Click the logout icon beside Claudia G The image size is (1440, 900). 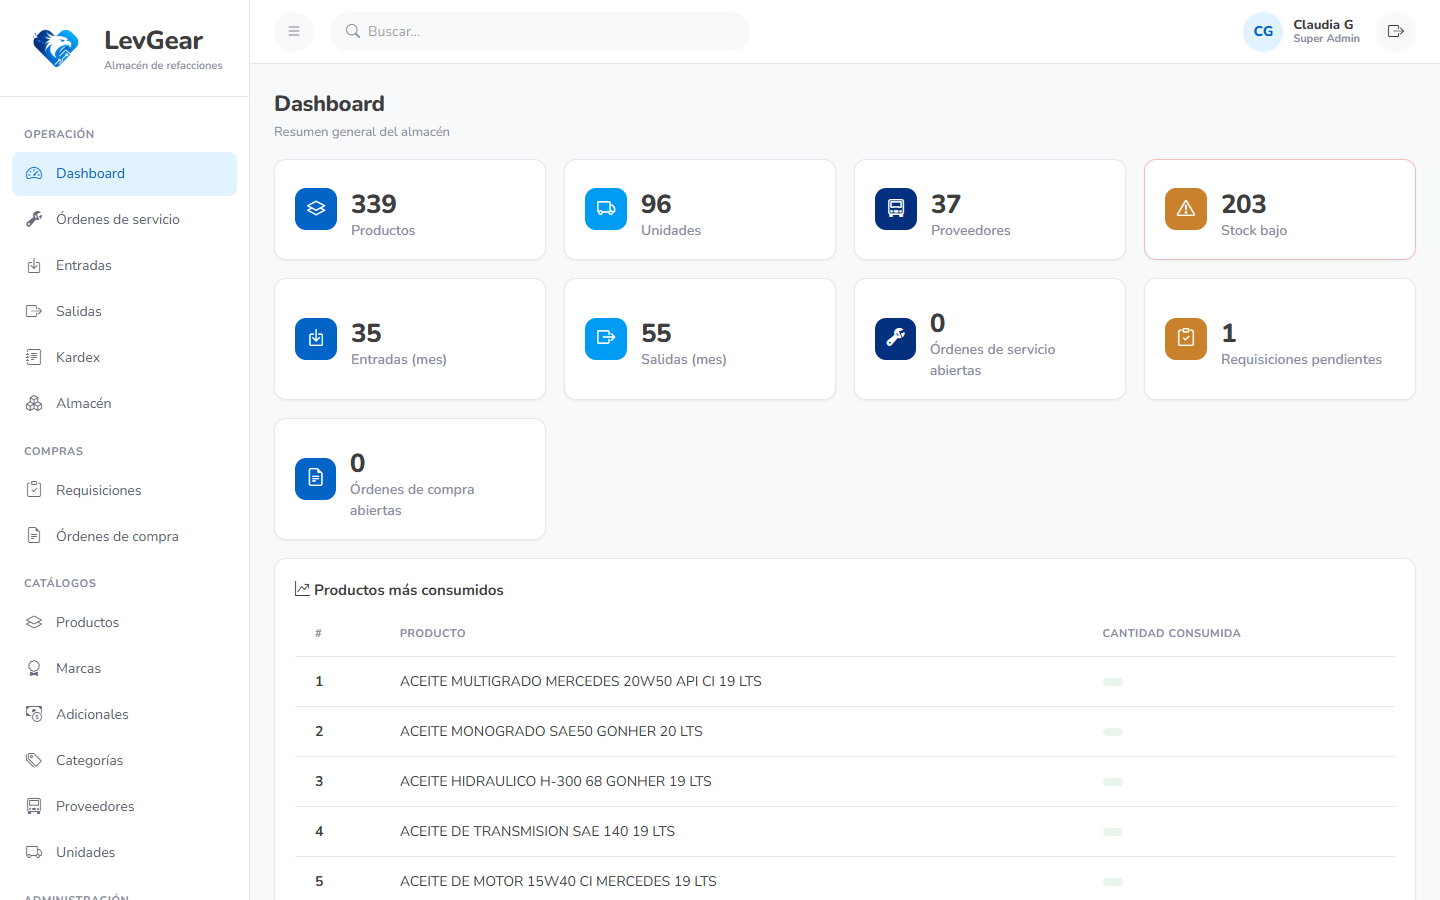1396,31
